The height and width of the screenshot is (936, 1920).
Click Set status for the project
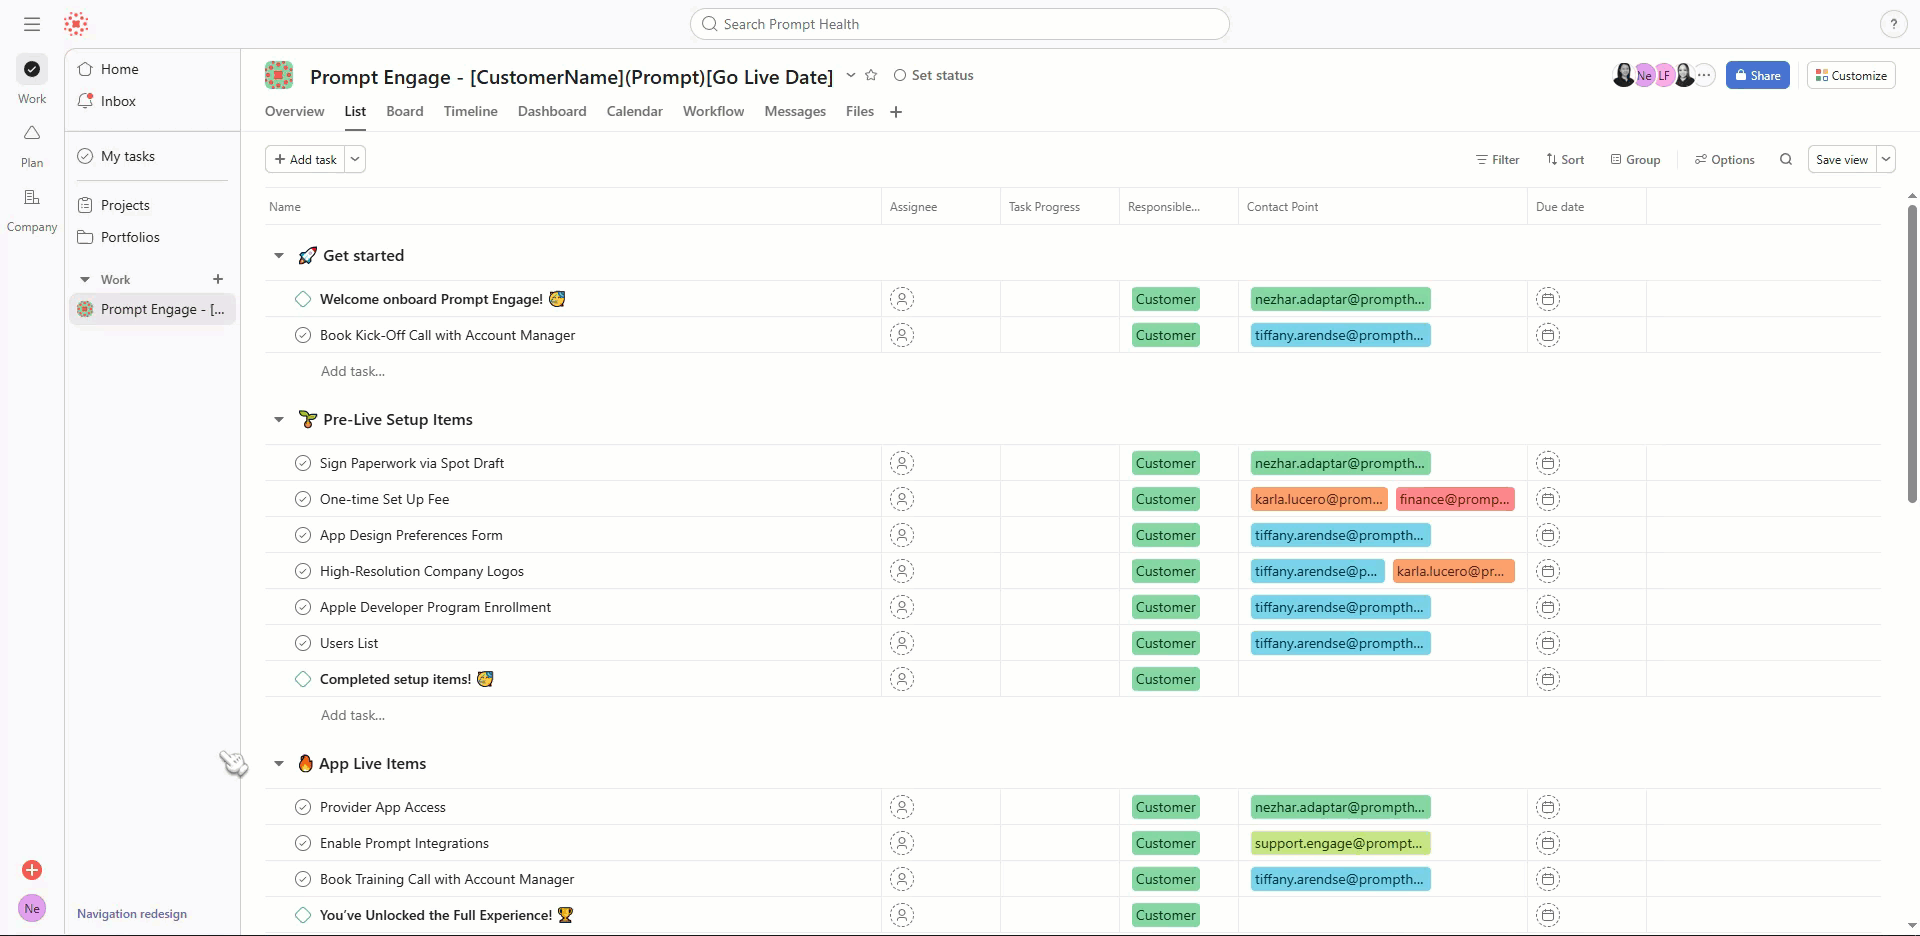pyautogui.click(x=933, y=75)
